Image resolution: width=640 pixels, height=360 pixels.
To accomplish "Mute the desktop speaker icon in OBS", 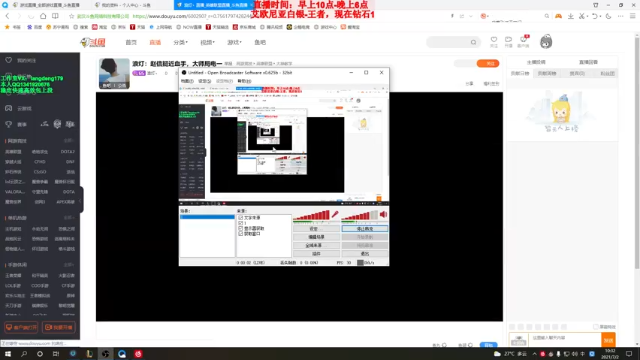I will pyautogui.click(x=383, y=214).
